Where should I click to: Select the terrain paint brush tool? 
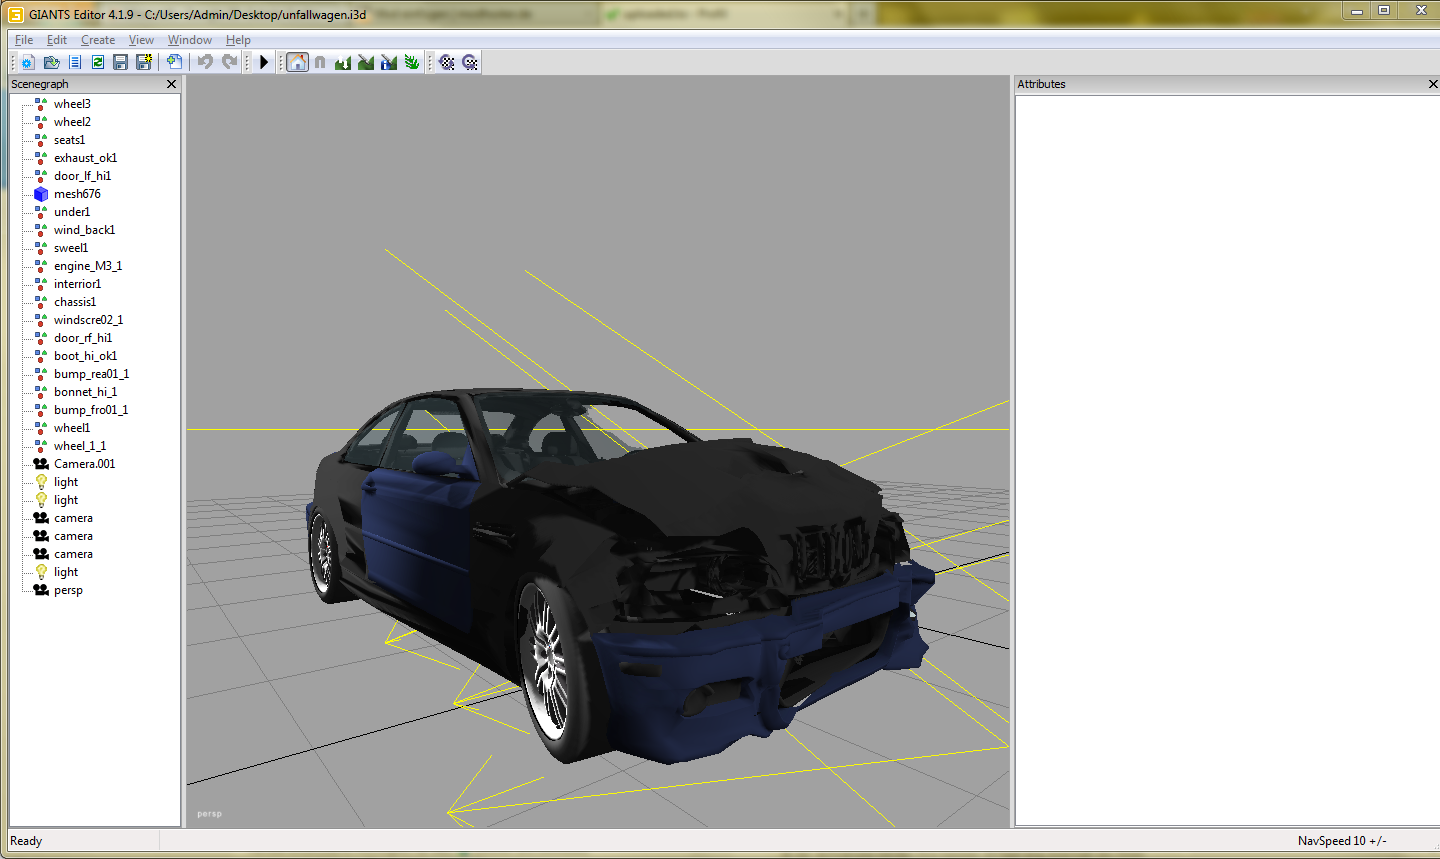click(366, 62)
